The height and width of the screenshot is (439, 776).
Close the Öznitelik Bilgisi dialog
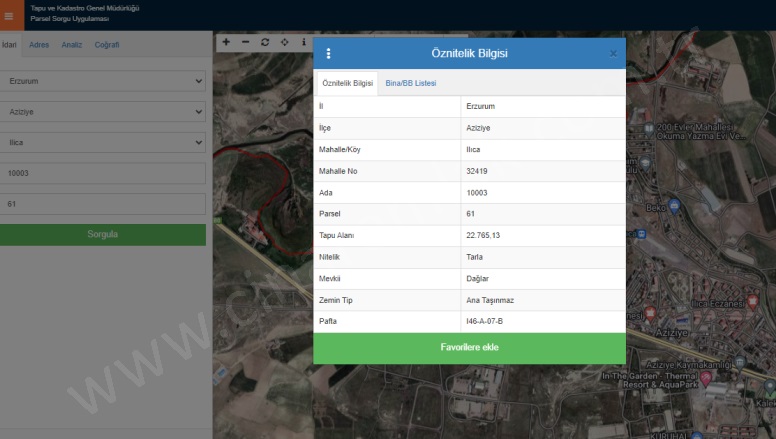click(x=613, y=53)
